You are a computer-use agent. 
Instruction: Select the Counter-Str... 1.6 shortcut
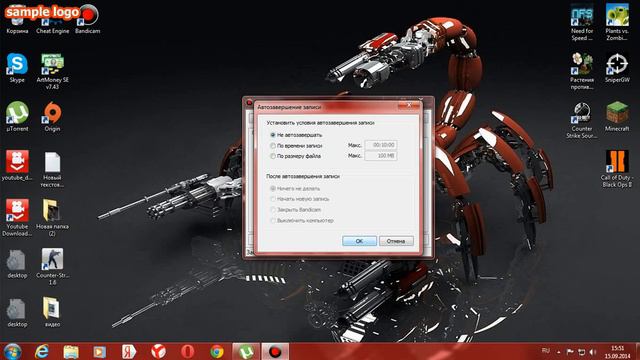click(52, 266)
